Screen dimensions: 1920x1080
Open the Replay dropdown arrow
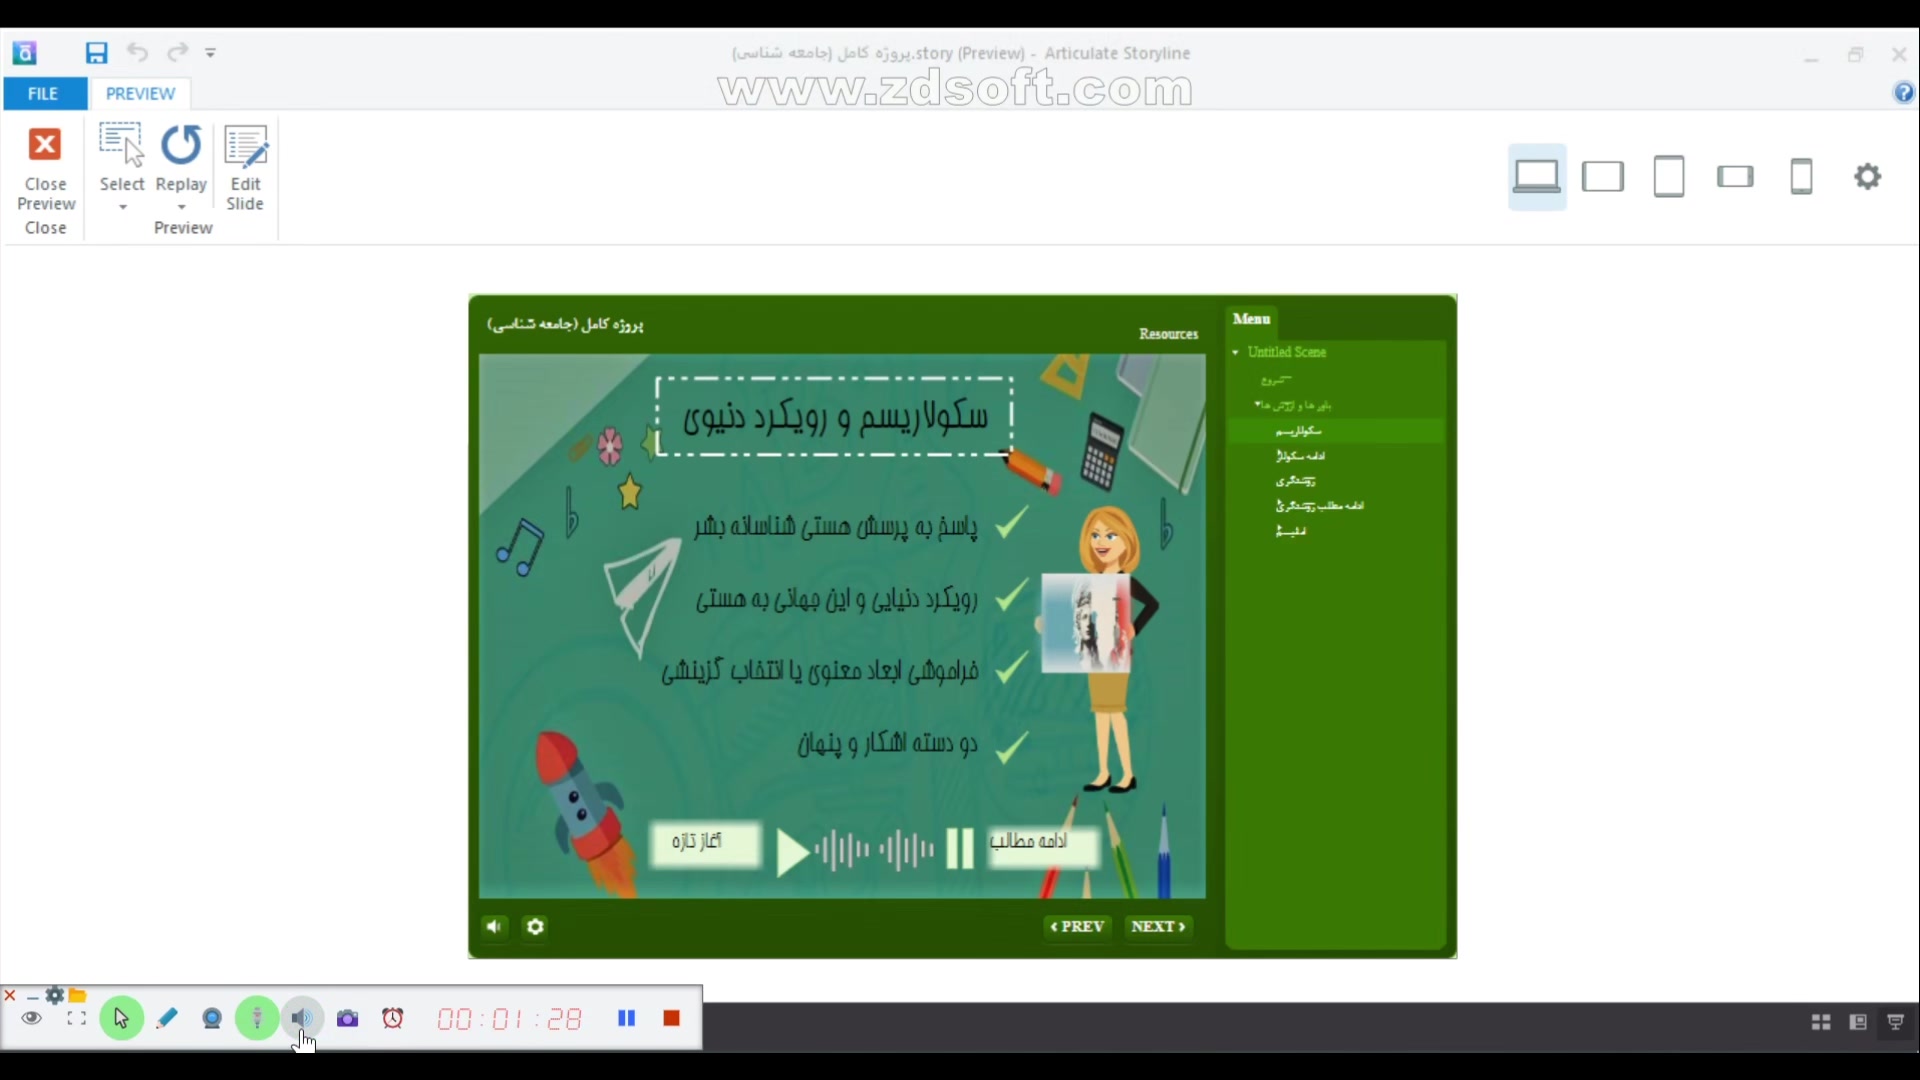click(x=182, y=207)
